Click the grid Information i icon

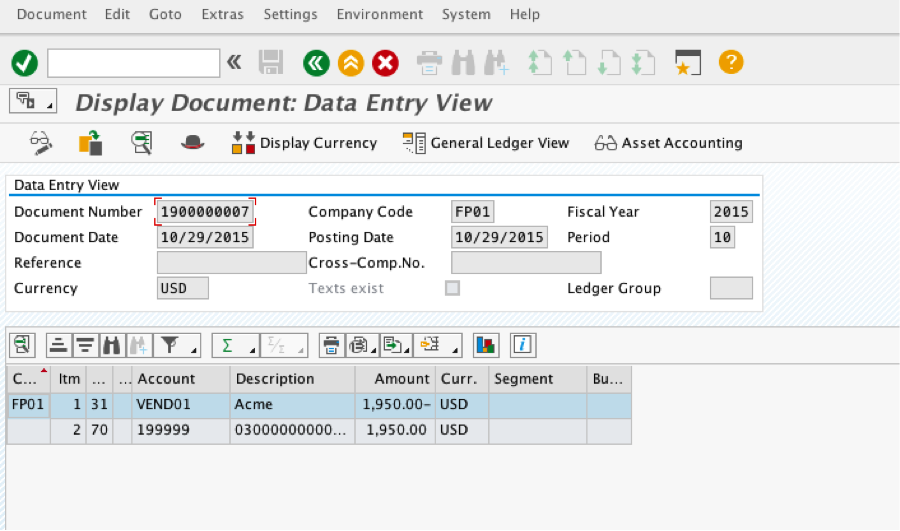(522, 345)
